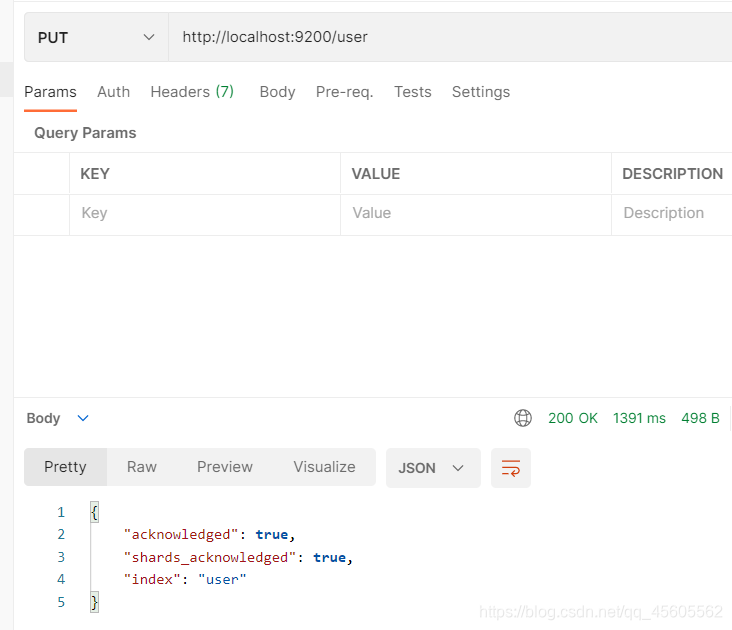The width and height of the screenshot is (732, 630).
Task: Open the JSON format dropdown
Action: point(433,468)
